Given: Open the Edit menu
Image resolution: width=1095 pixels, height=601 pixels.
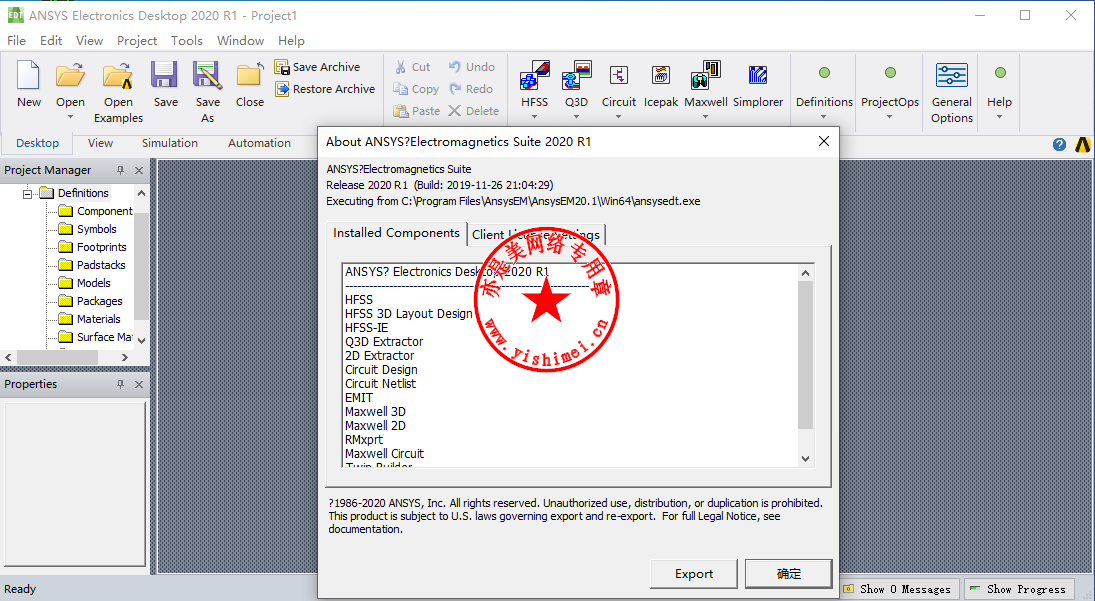Looking at the screenshot, I should pyautogui.click(x=51, y=40).
